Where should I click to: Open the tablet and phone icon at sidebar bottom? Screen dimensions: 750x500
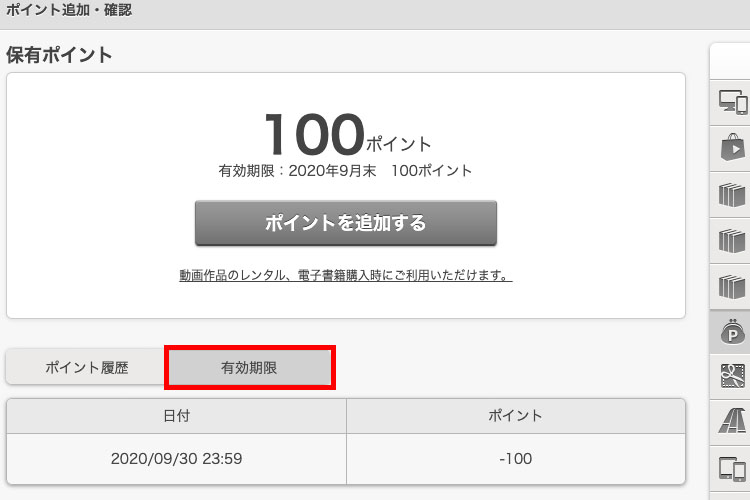(733, 467)
